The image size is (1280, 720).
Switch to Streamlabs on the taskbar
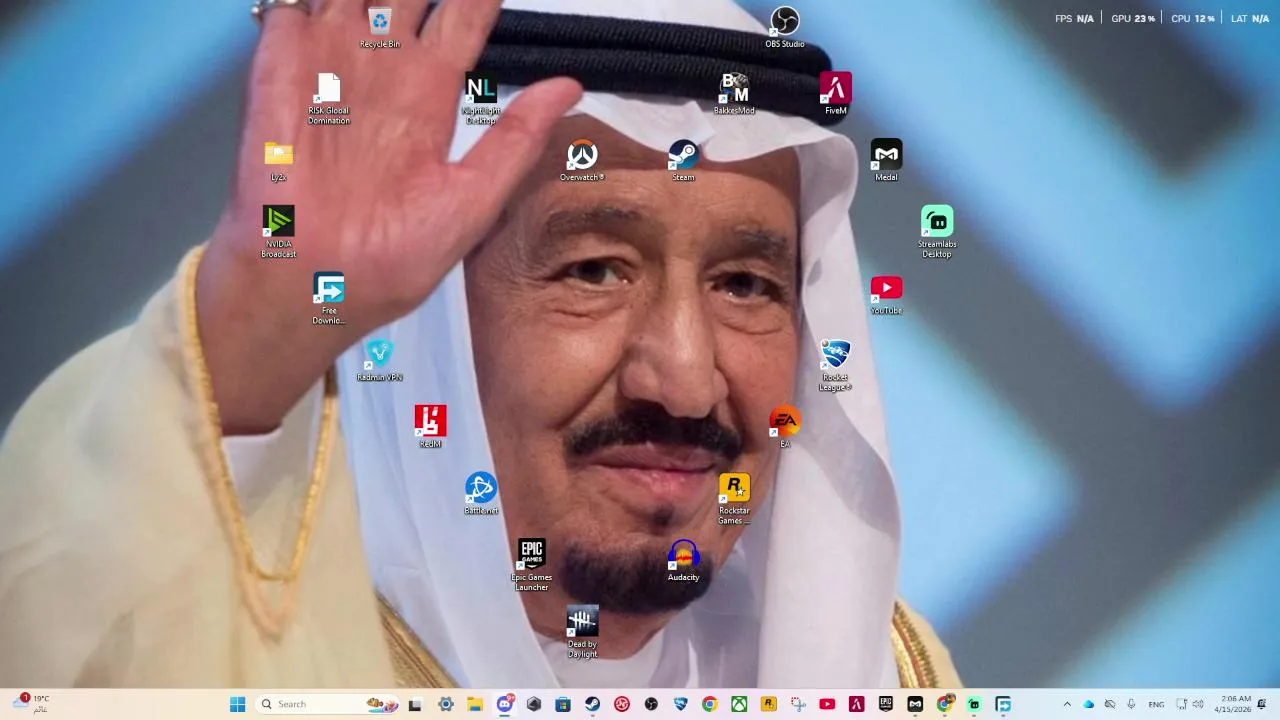click(974, 704)
